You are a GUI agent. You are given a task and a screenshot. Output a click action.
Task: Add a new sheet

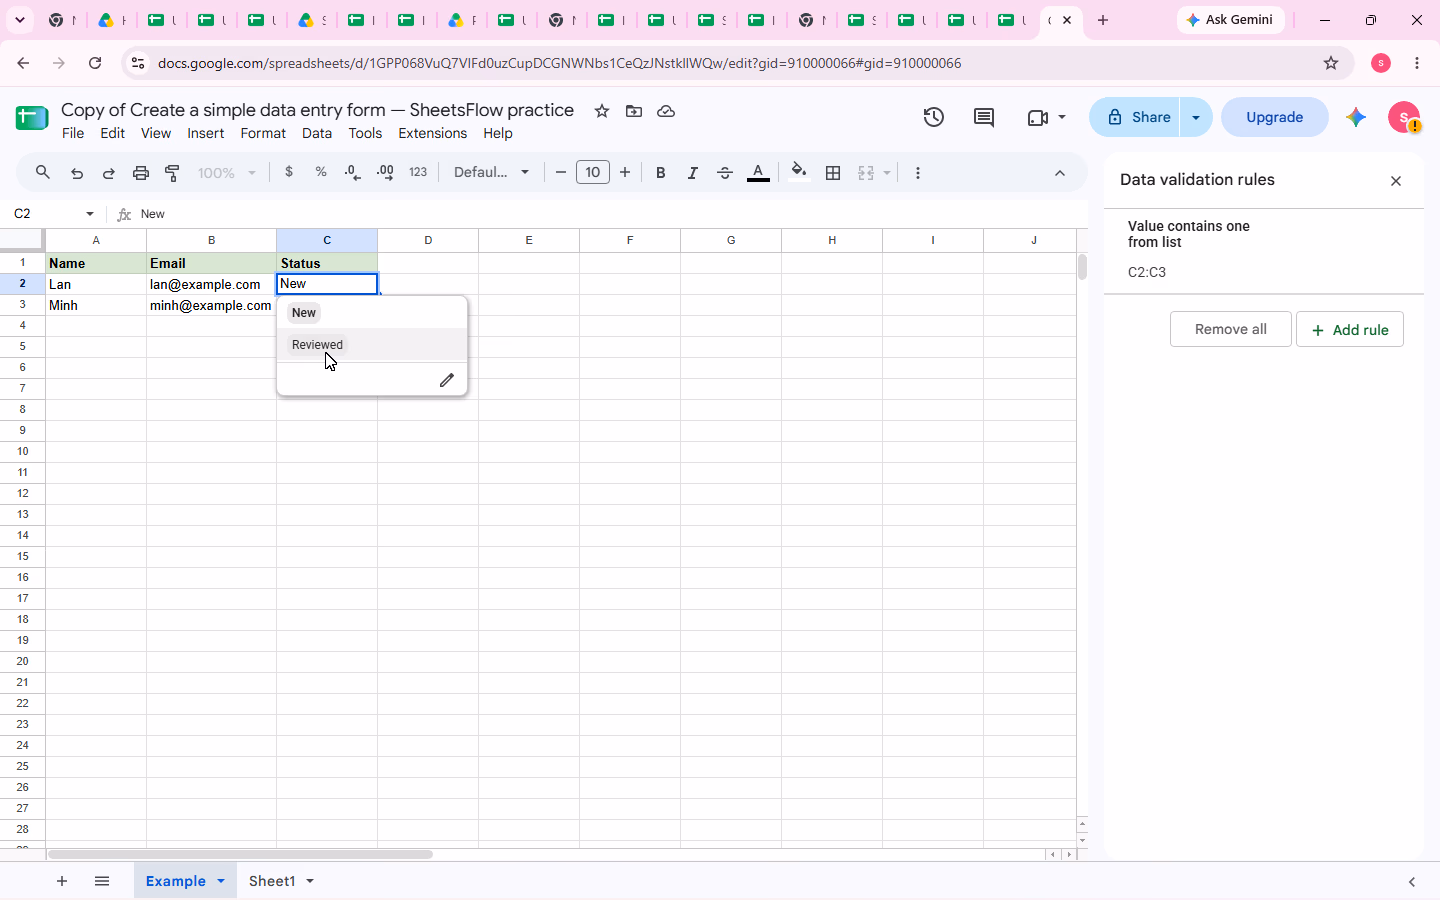coord(62,881)
